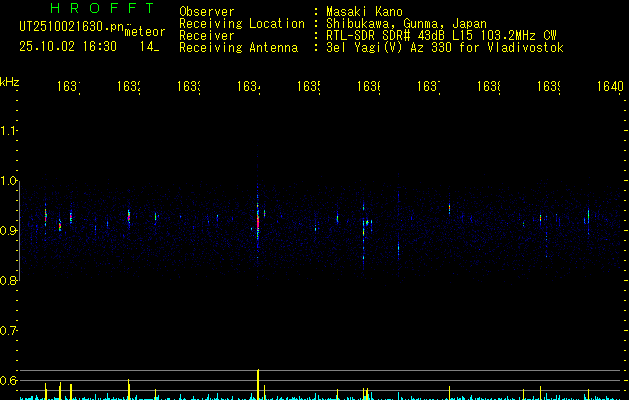Click the tallest yellow intensity spike near 1634
The height and width of the screenshot is (400, 629).
point(258,384)
